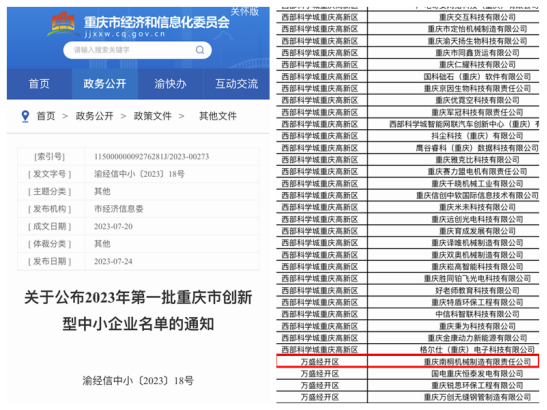Click the document number below the article title
The height and width of the screenshot is (410, 547).
coord(138,380)
